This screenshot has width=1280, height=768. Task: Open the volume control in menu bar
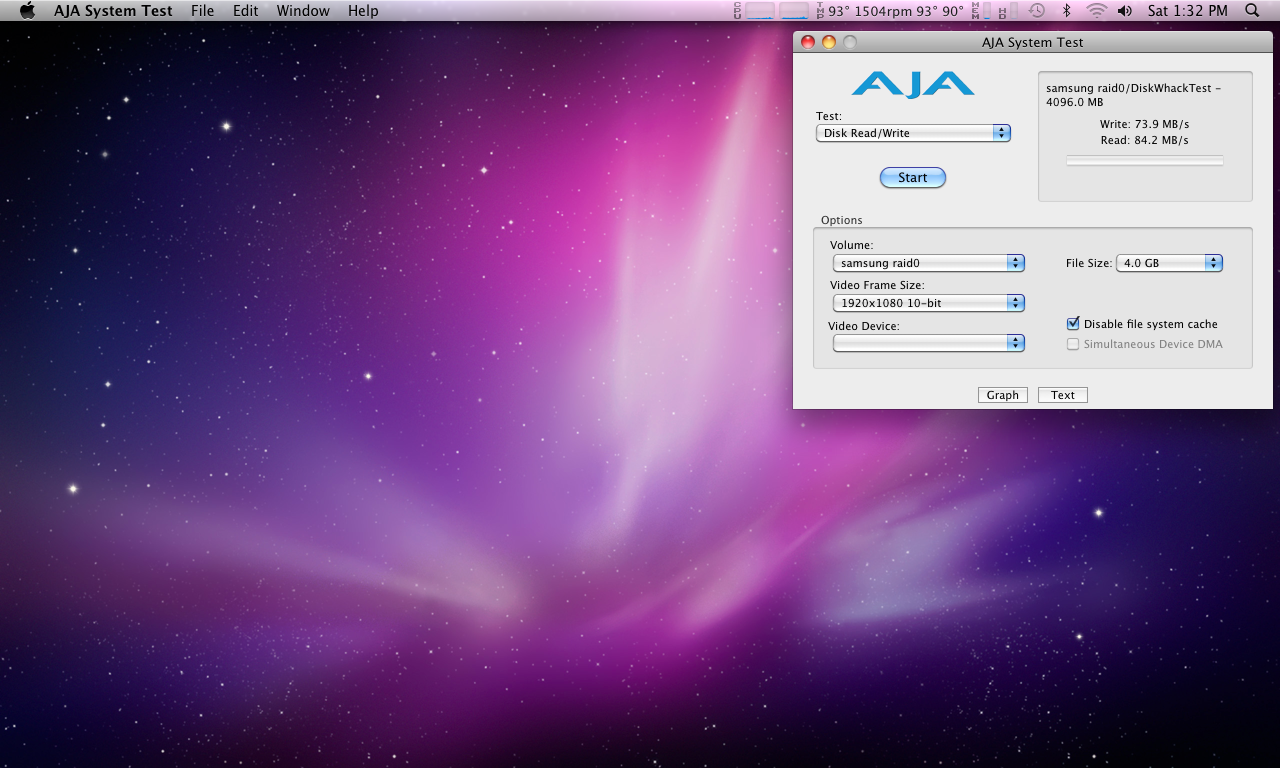pyautogui.click(x=1125, y=10)
